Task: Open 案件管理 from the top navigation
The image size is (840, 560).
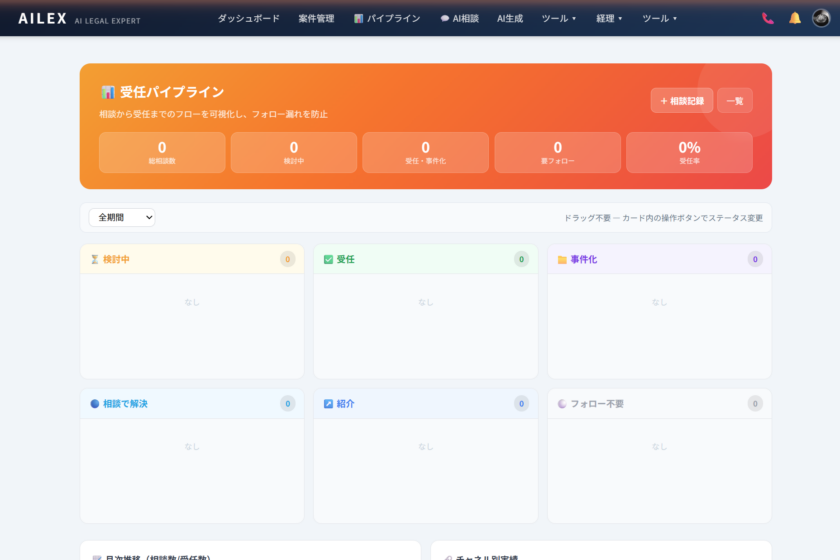Action: coord(316,18)
